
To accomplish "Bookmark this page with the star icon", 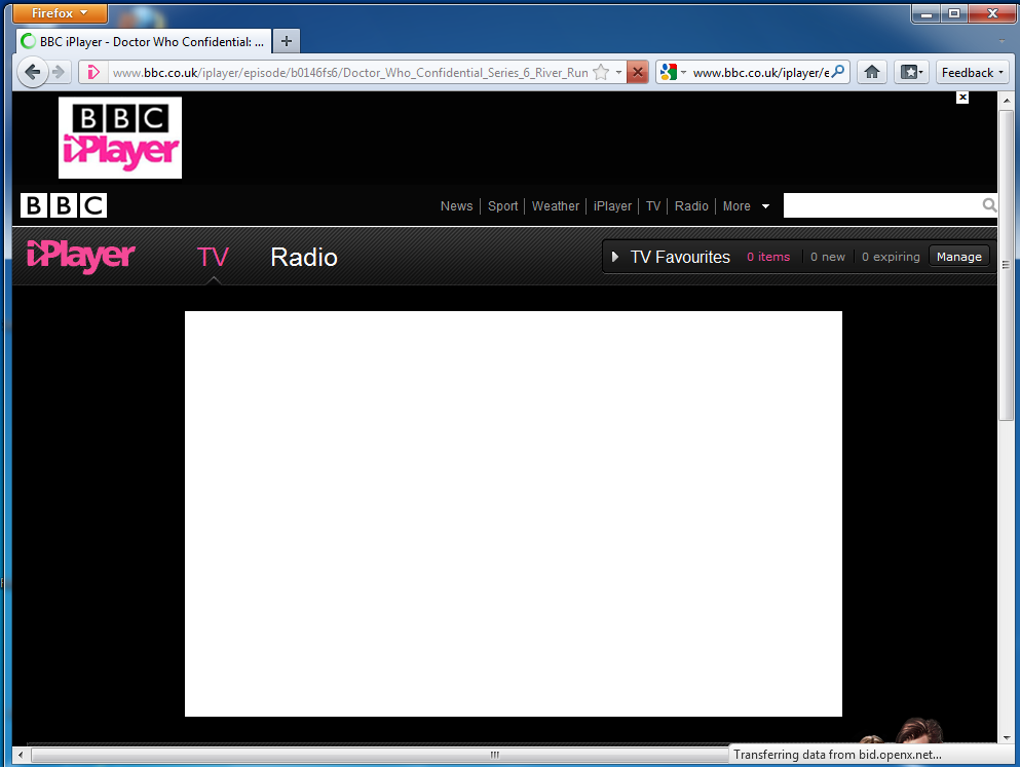I will 601,72.
